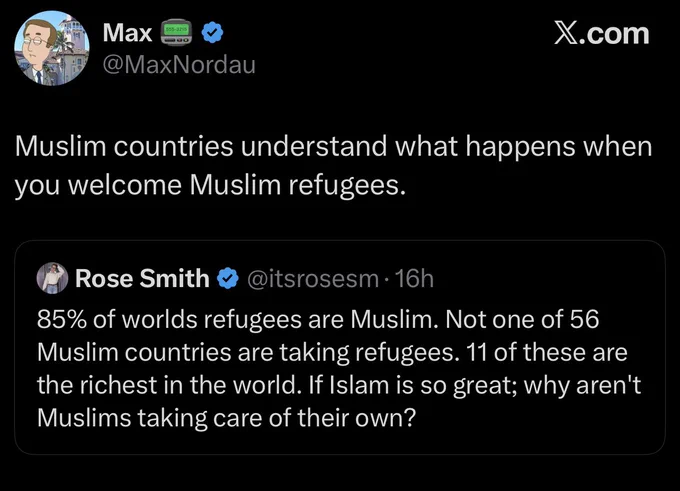Click Max's blue verified checkmark badge
Viewport: 680px width, 491px height.
tap(212, 33)
